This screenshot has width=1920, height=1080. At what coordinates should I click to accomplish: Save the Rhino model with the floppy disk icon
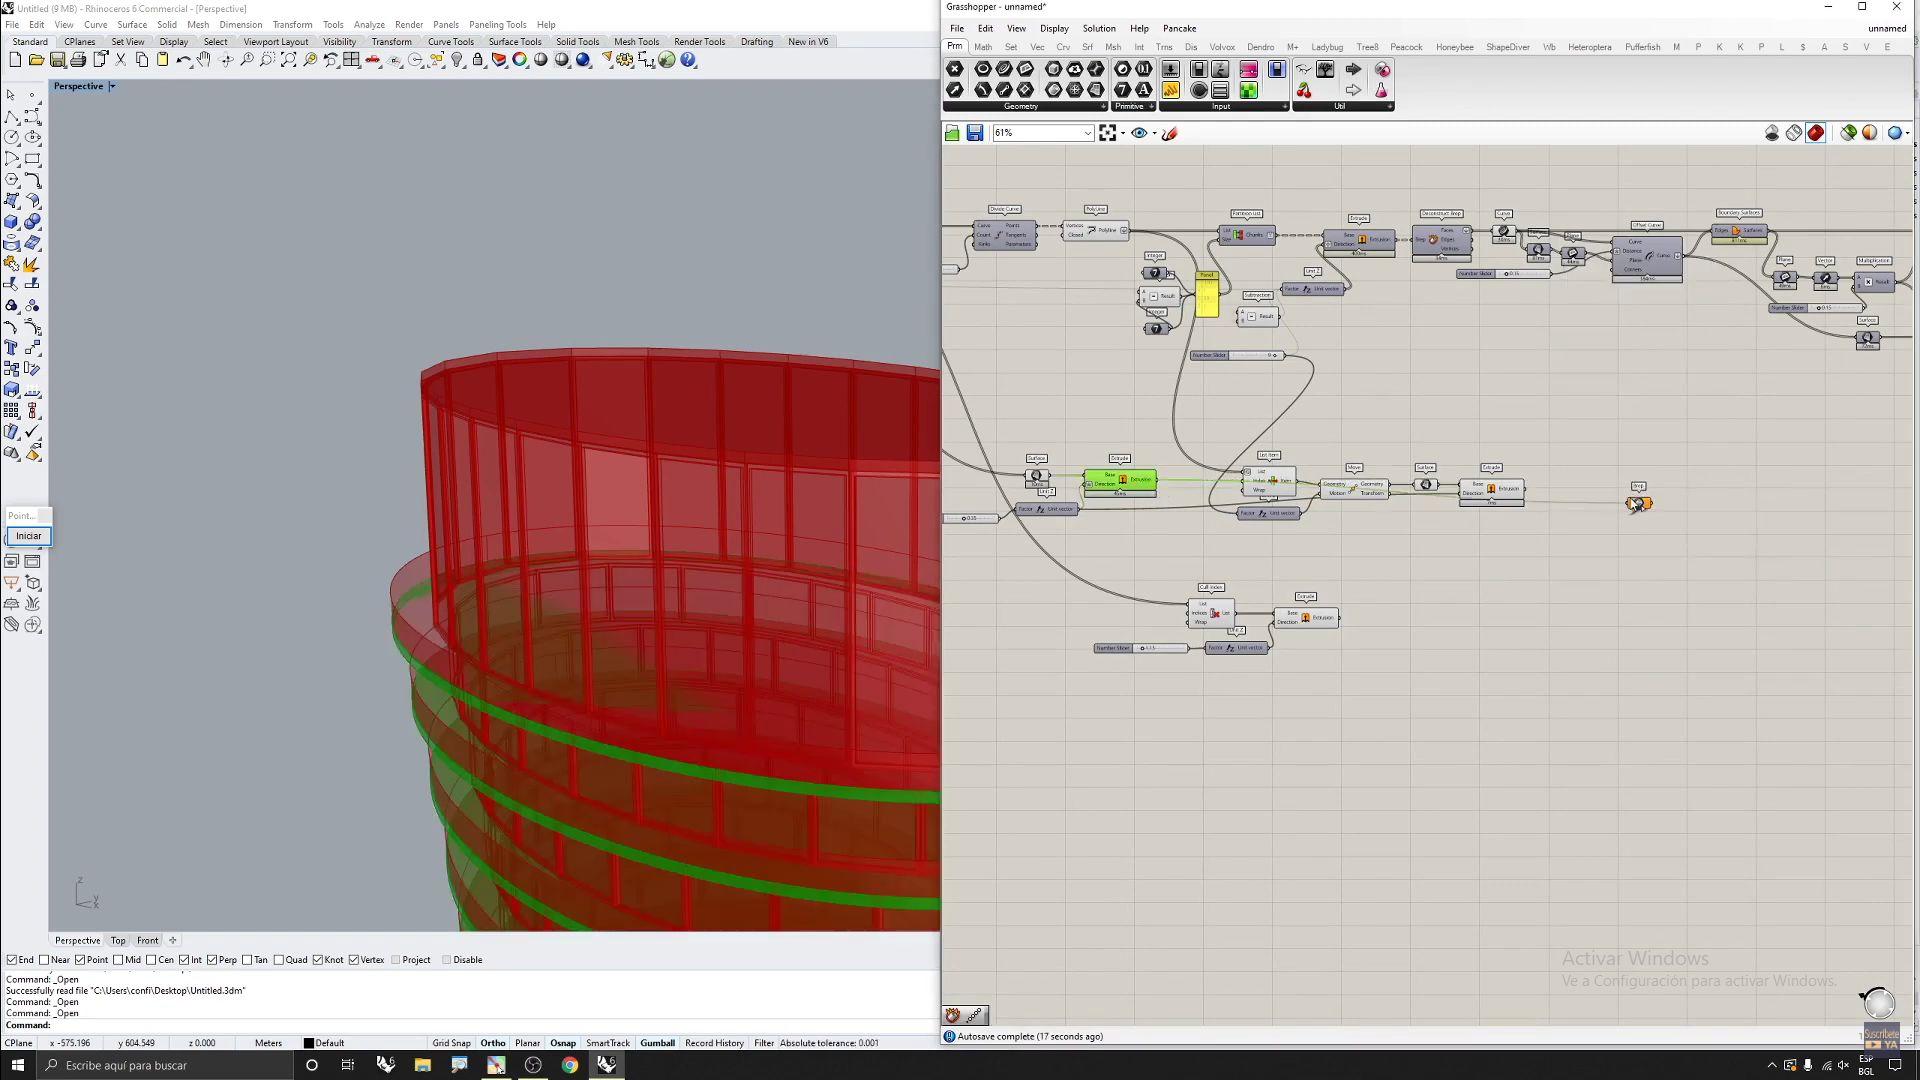tap(57, 60)
